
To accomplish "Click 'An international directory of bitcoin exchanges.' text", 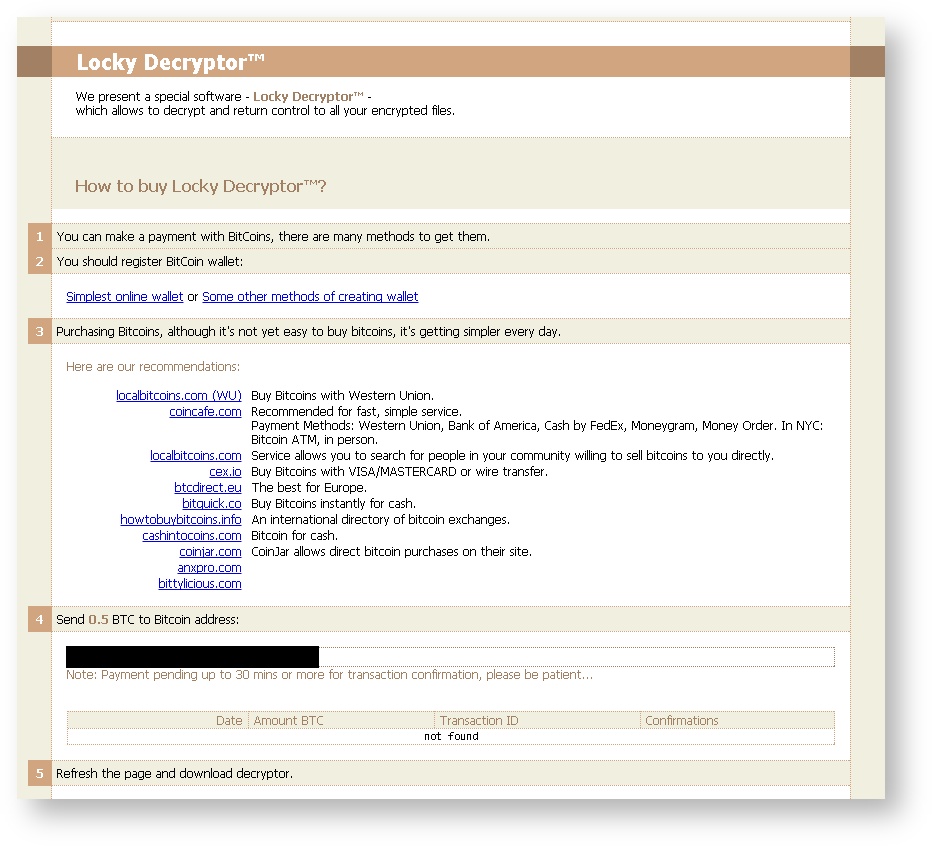I will coord(380,520).
